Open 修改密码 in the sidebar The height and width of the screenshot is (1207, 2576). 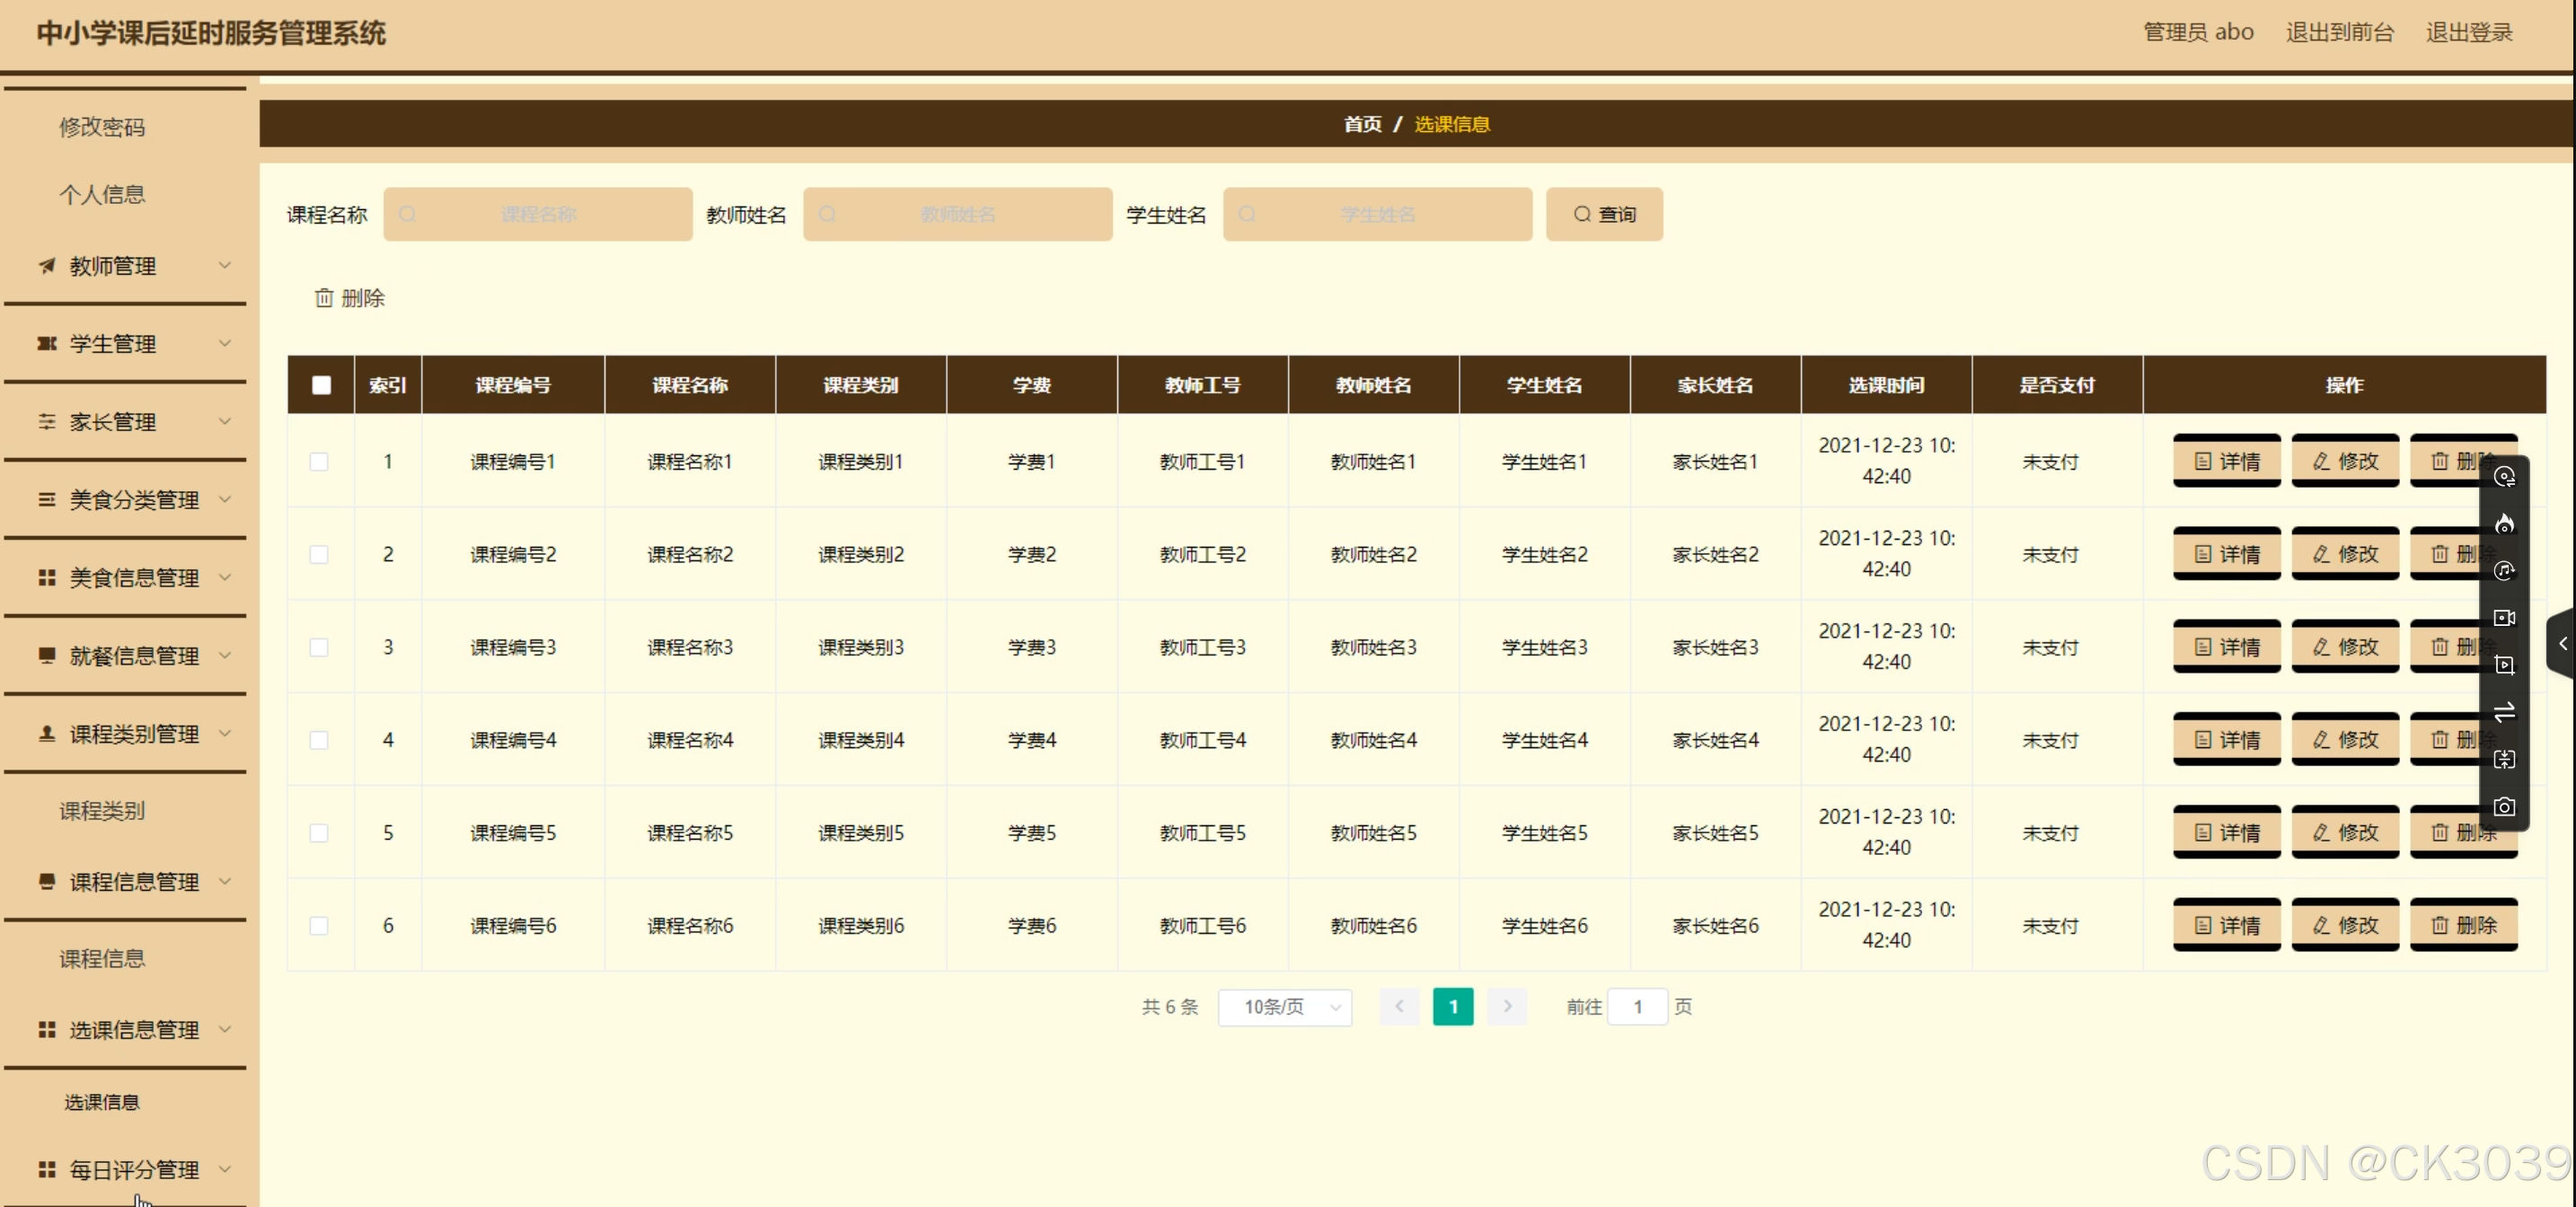(x=102, y=127)
